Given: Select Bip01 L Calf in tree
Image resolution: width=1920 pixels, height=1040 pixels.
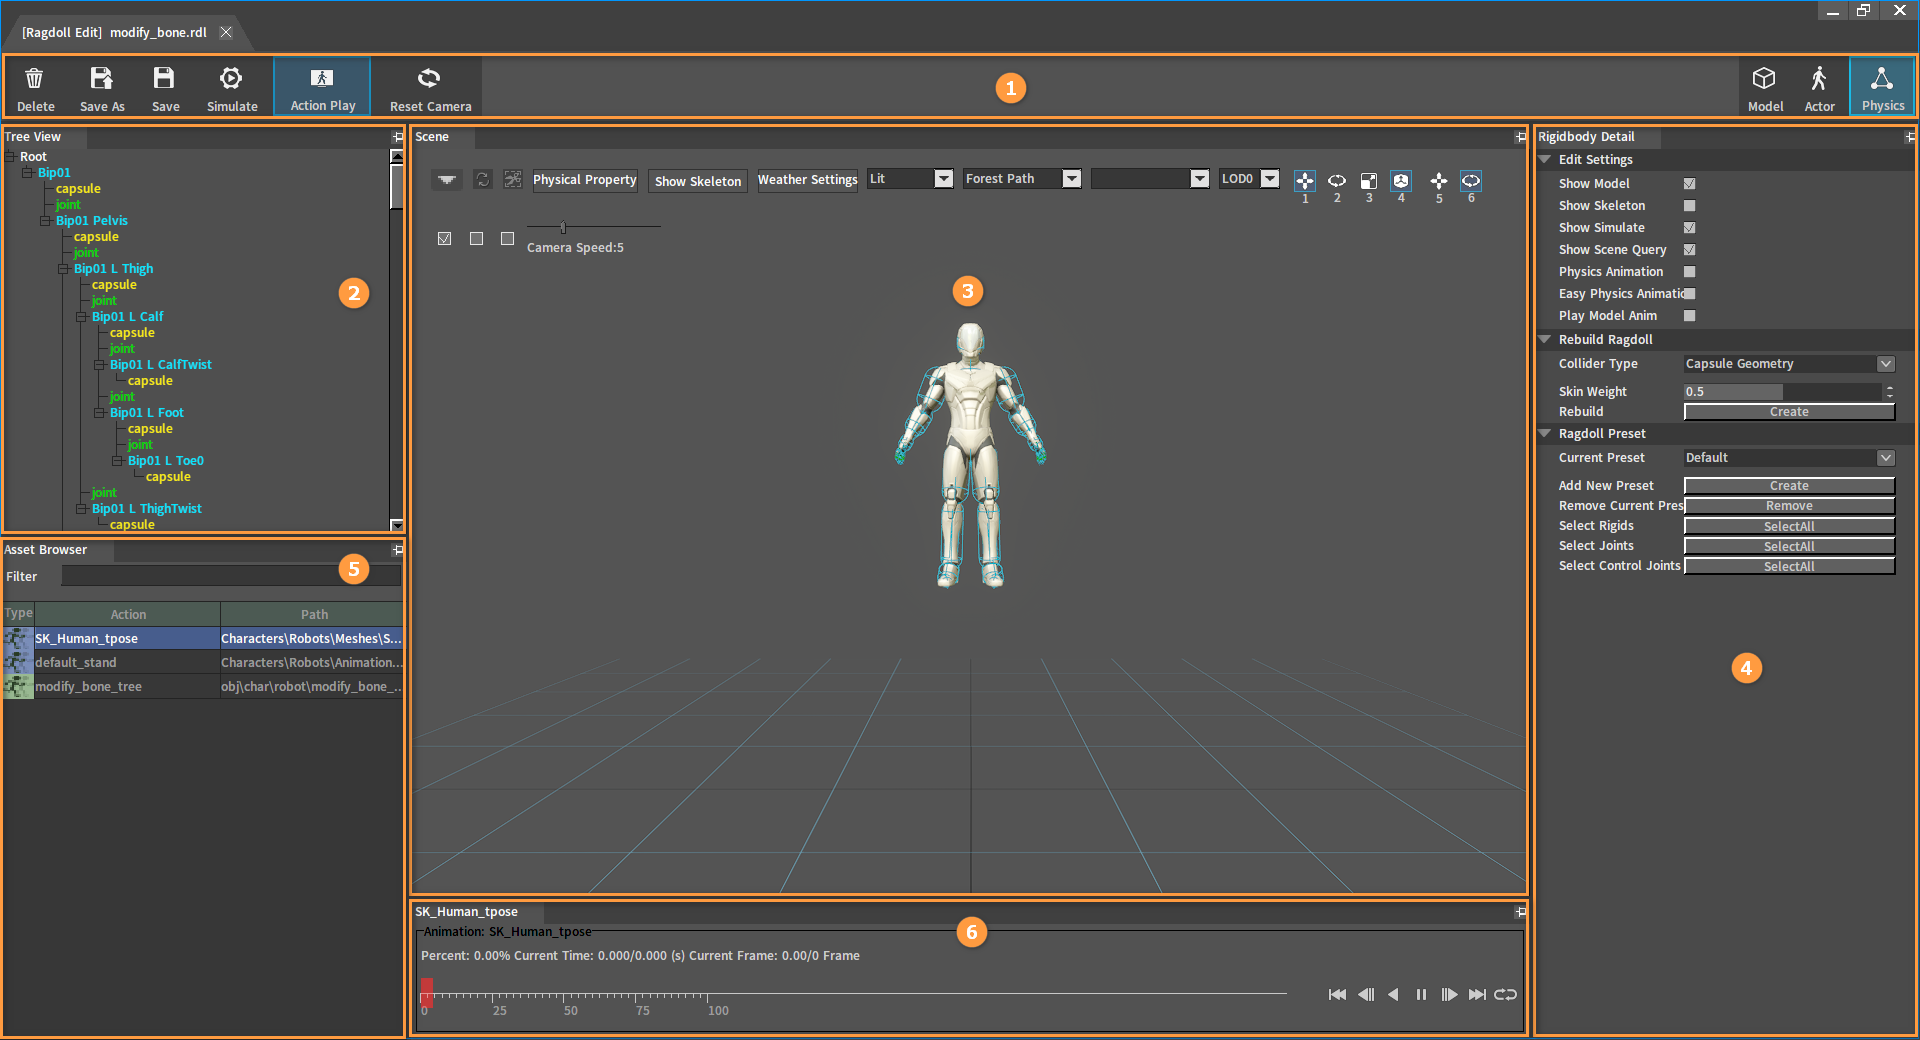Looking at the screenshot, I should (x=127, y=317).
